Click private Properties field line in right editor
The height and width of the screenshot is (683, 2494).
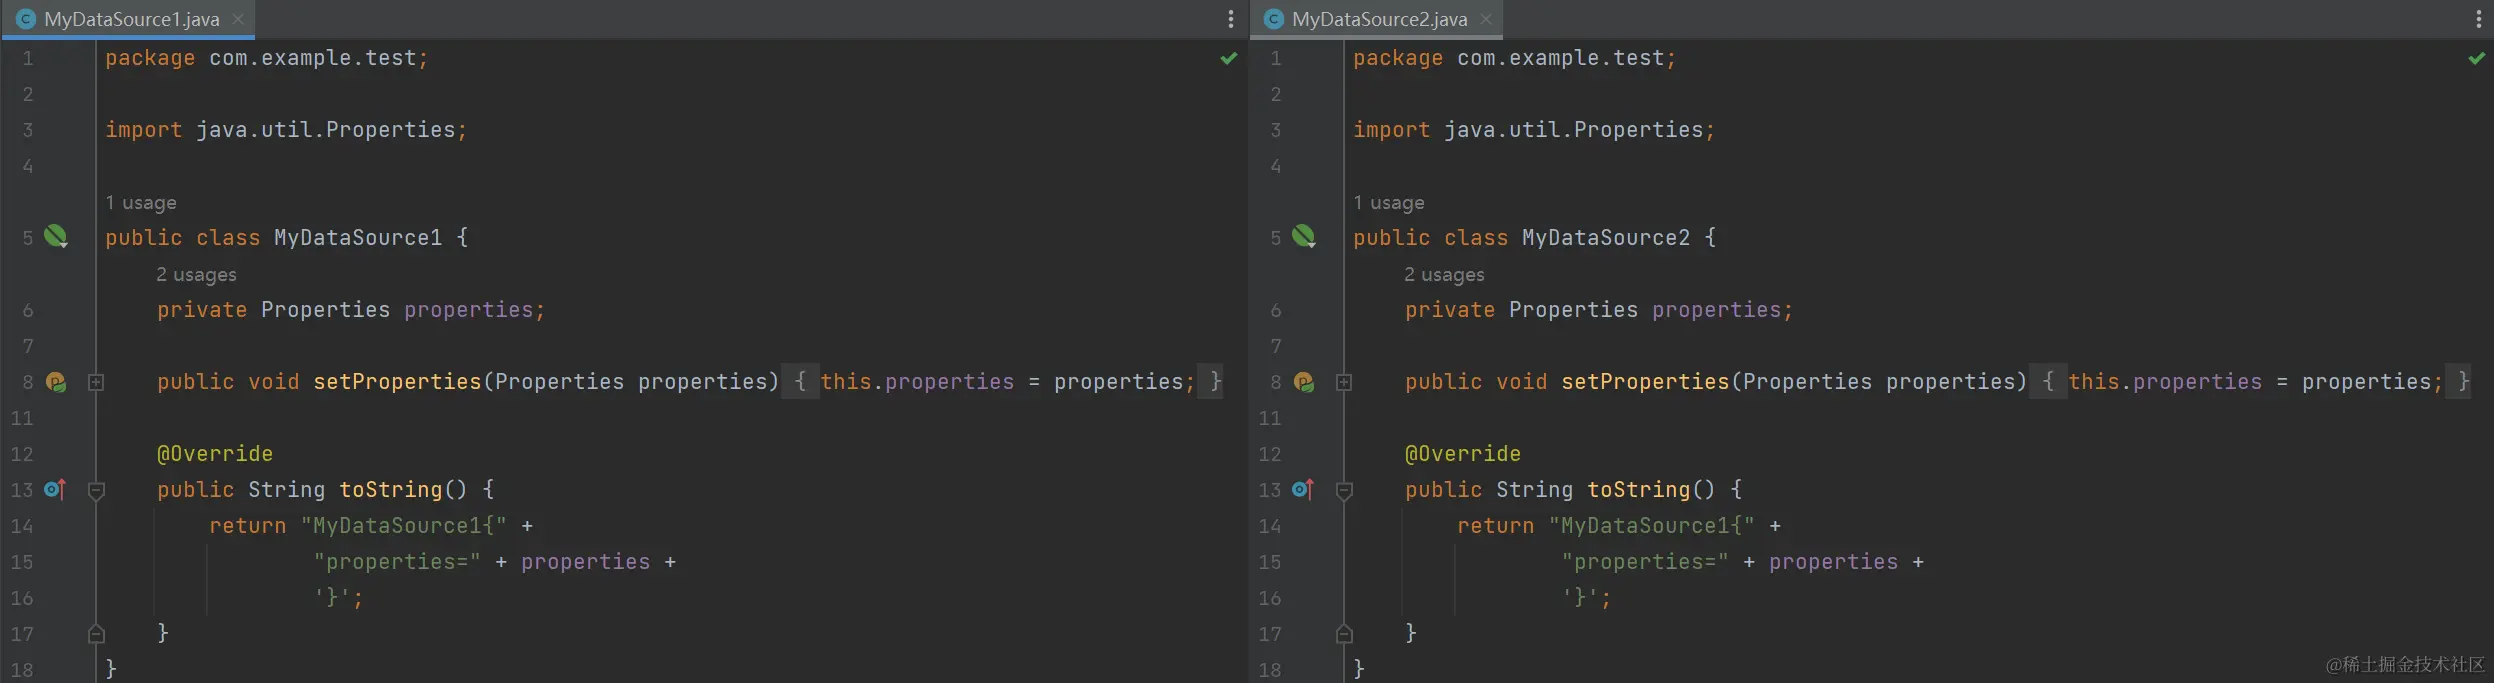tap(1599, 310)
